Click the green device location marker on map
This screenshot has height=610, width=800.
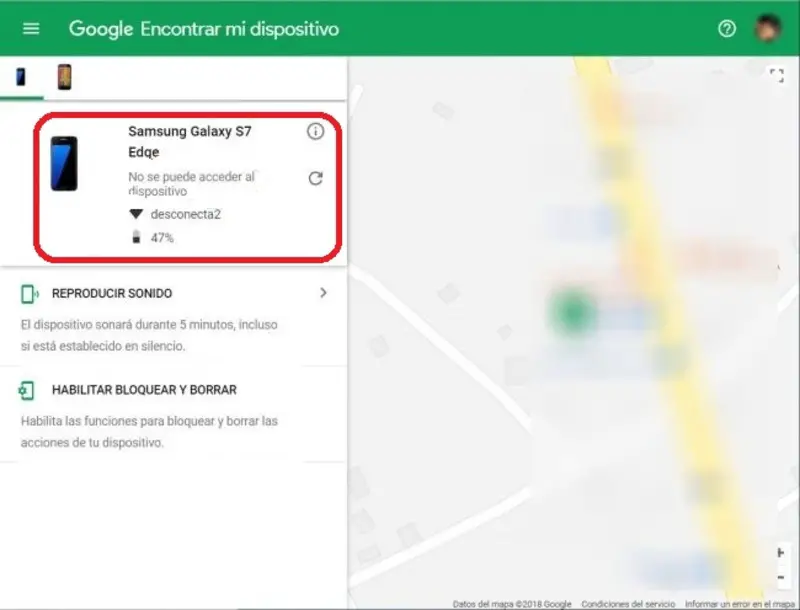tap(572, 312)
